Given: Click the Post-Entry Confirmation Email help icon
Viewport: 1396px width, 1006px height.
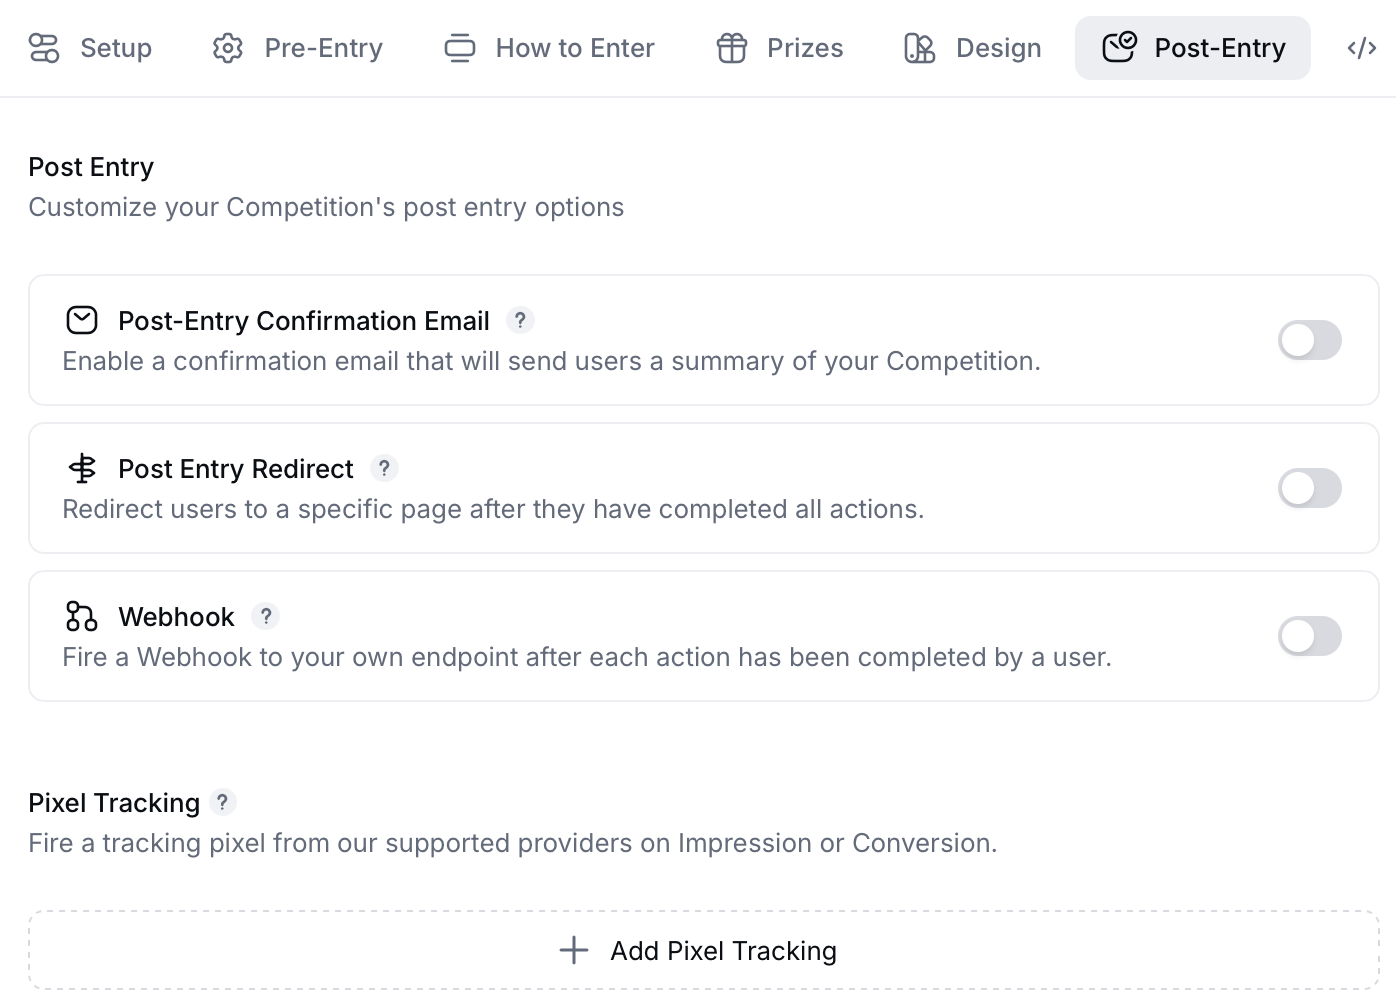Looking at the screenshot, I should click(520, 320).
